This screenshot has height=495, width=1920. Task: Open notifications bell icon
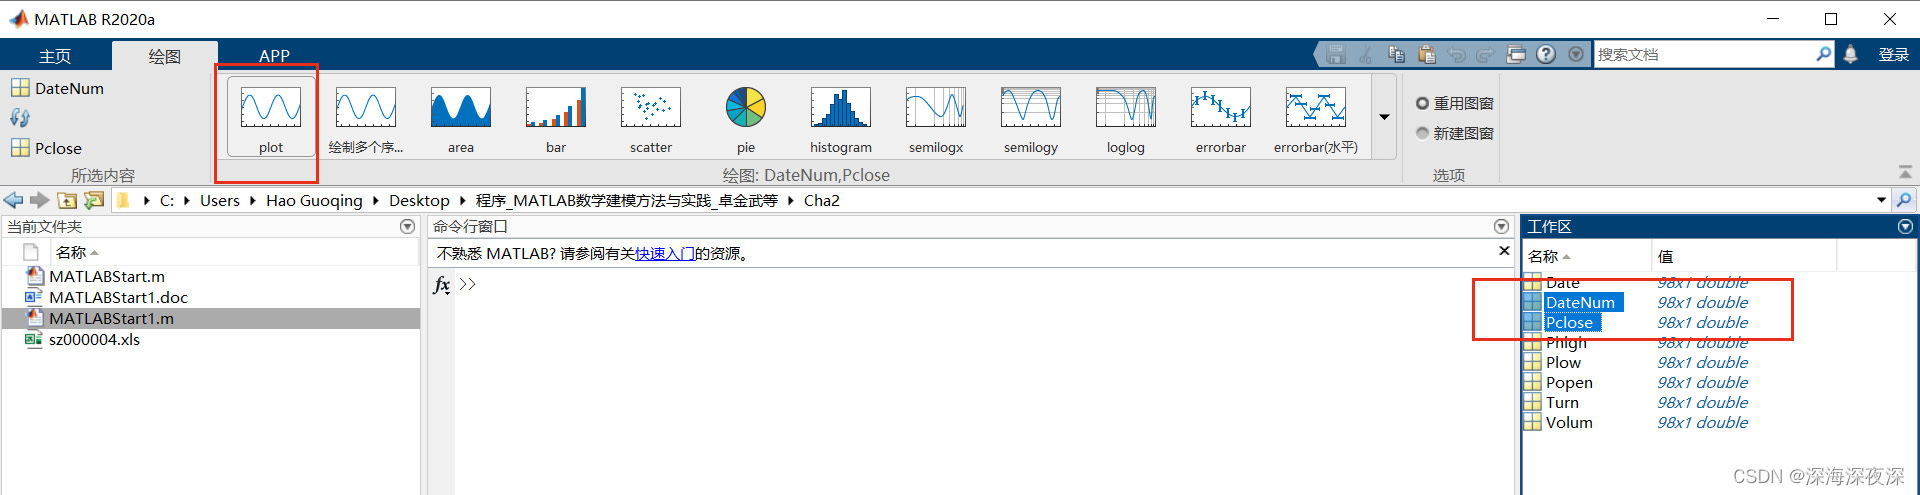(1851, 55)
